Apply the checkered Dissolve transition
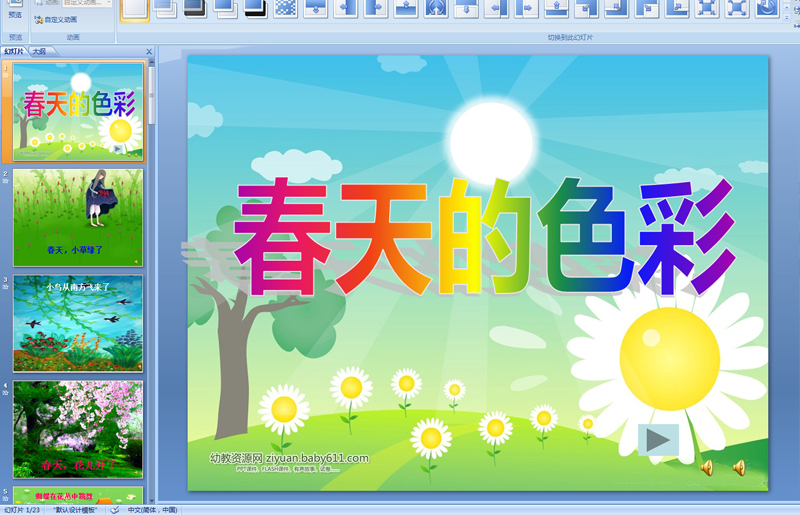This screenshot has height=515, width=800. pyautogui.click(x=286, y=9)
